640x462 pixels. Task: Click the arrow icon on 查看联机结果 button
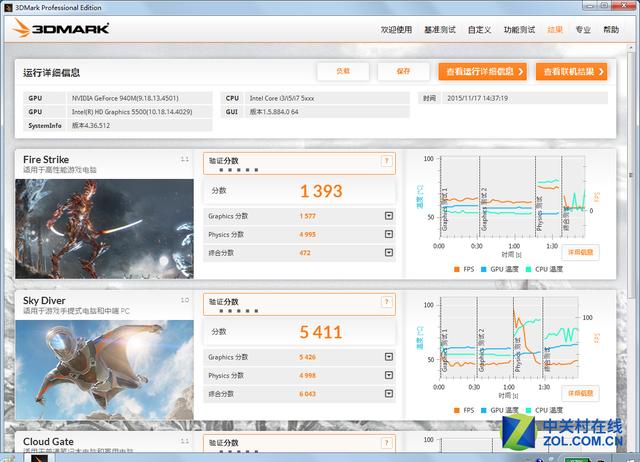coord(601,72)
